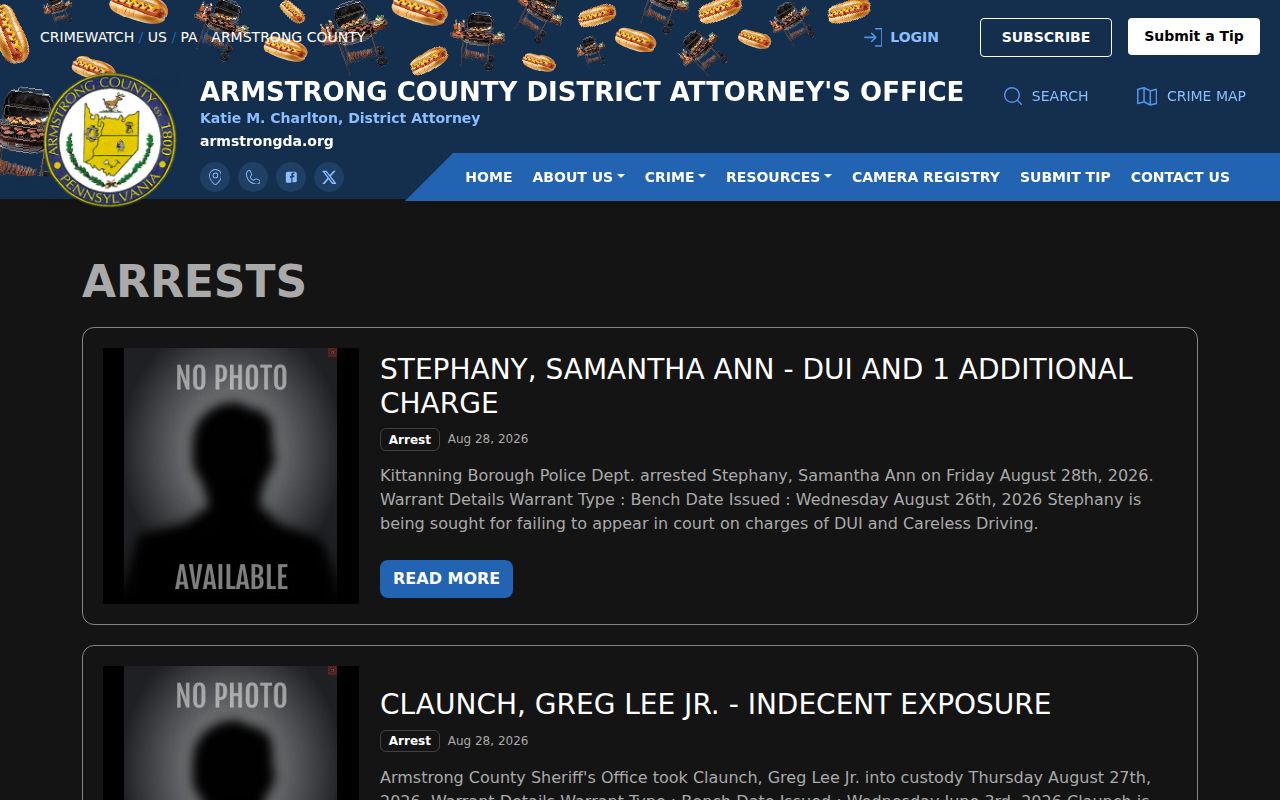
Task: Open armstrongda.org website link
Action: tap(267, 141)
